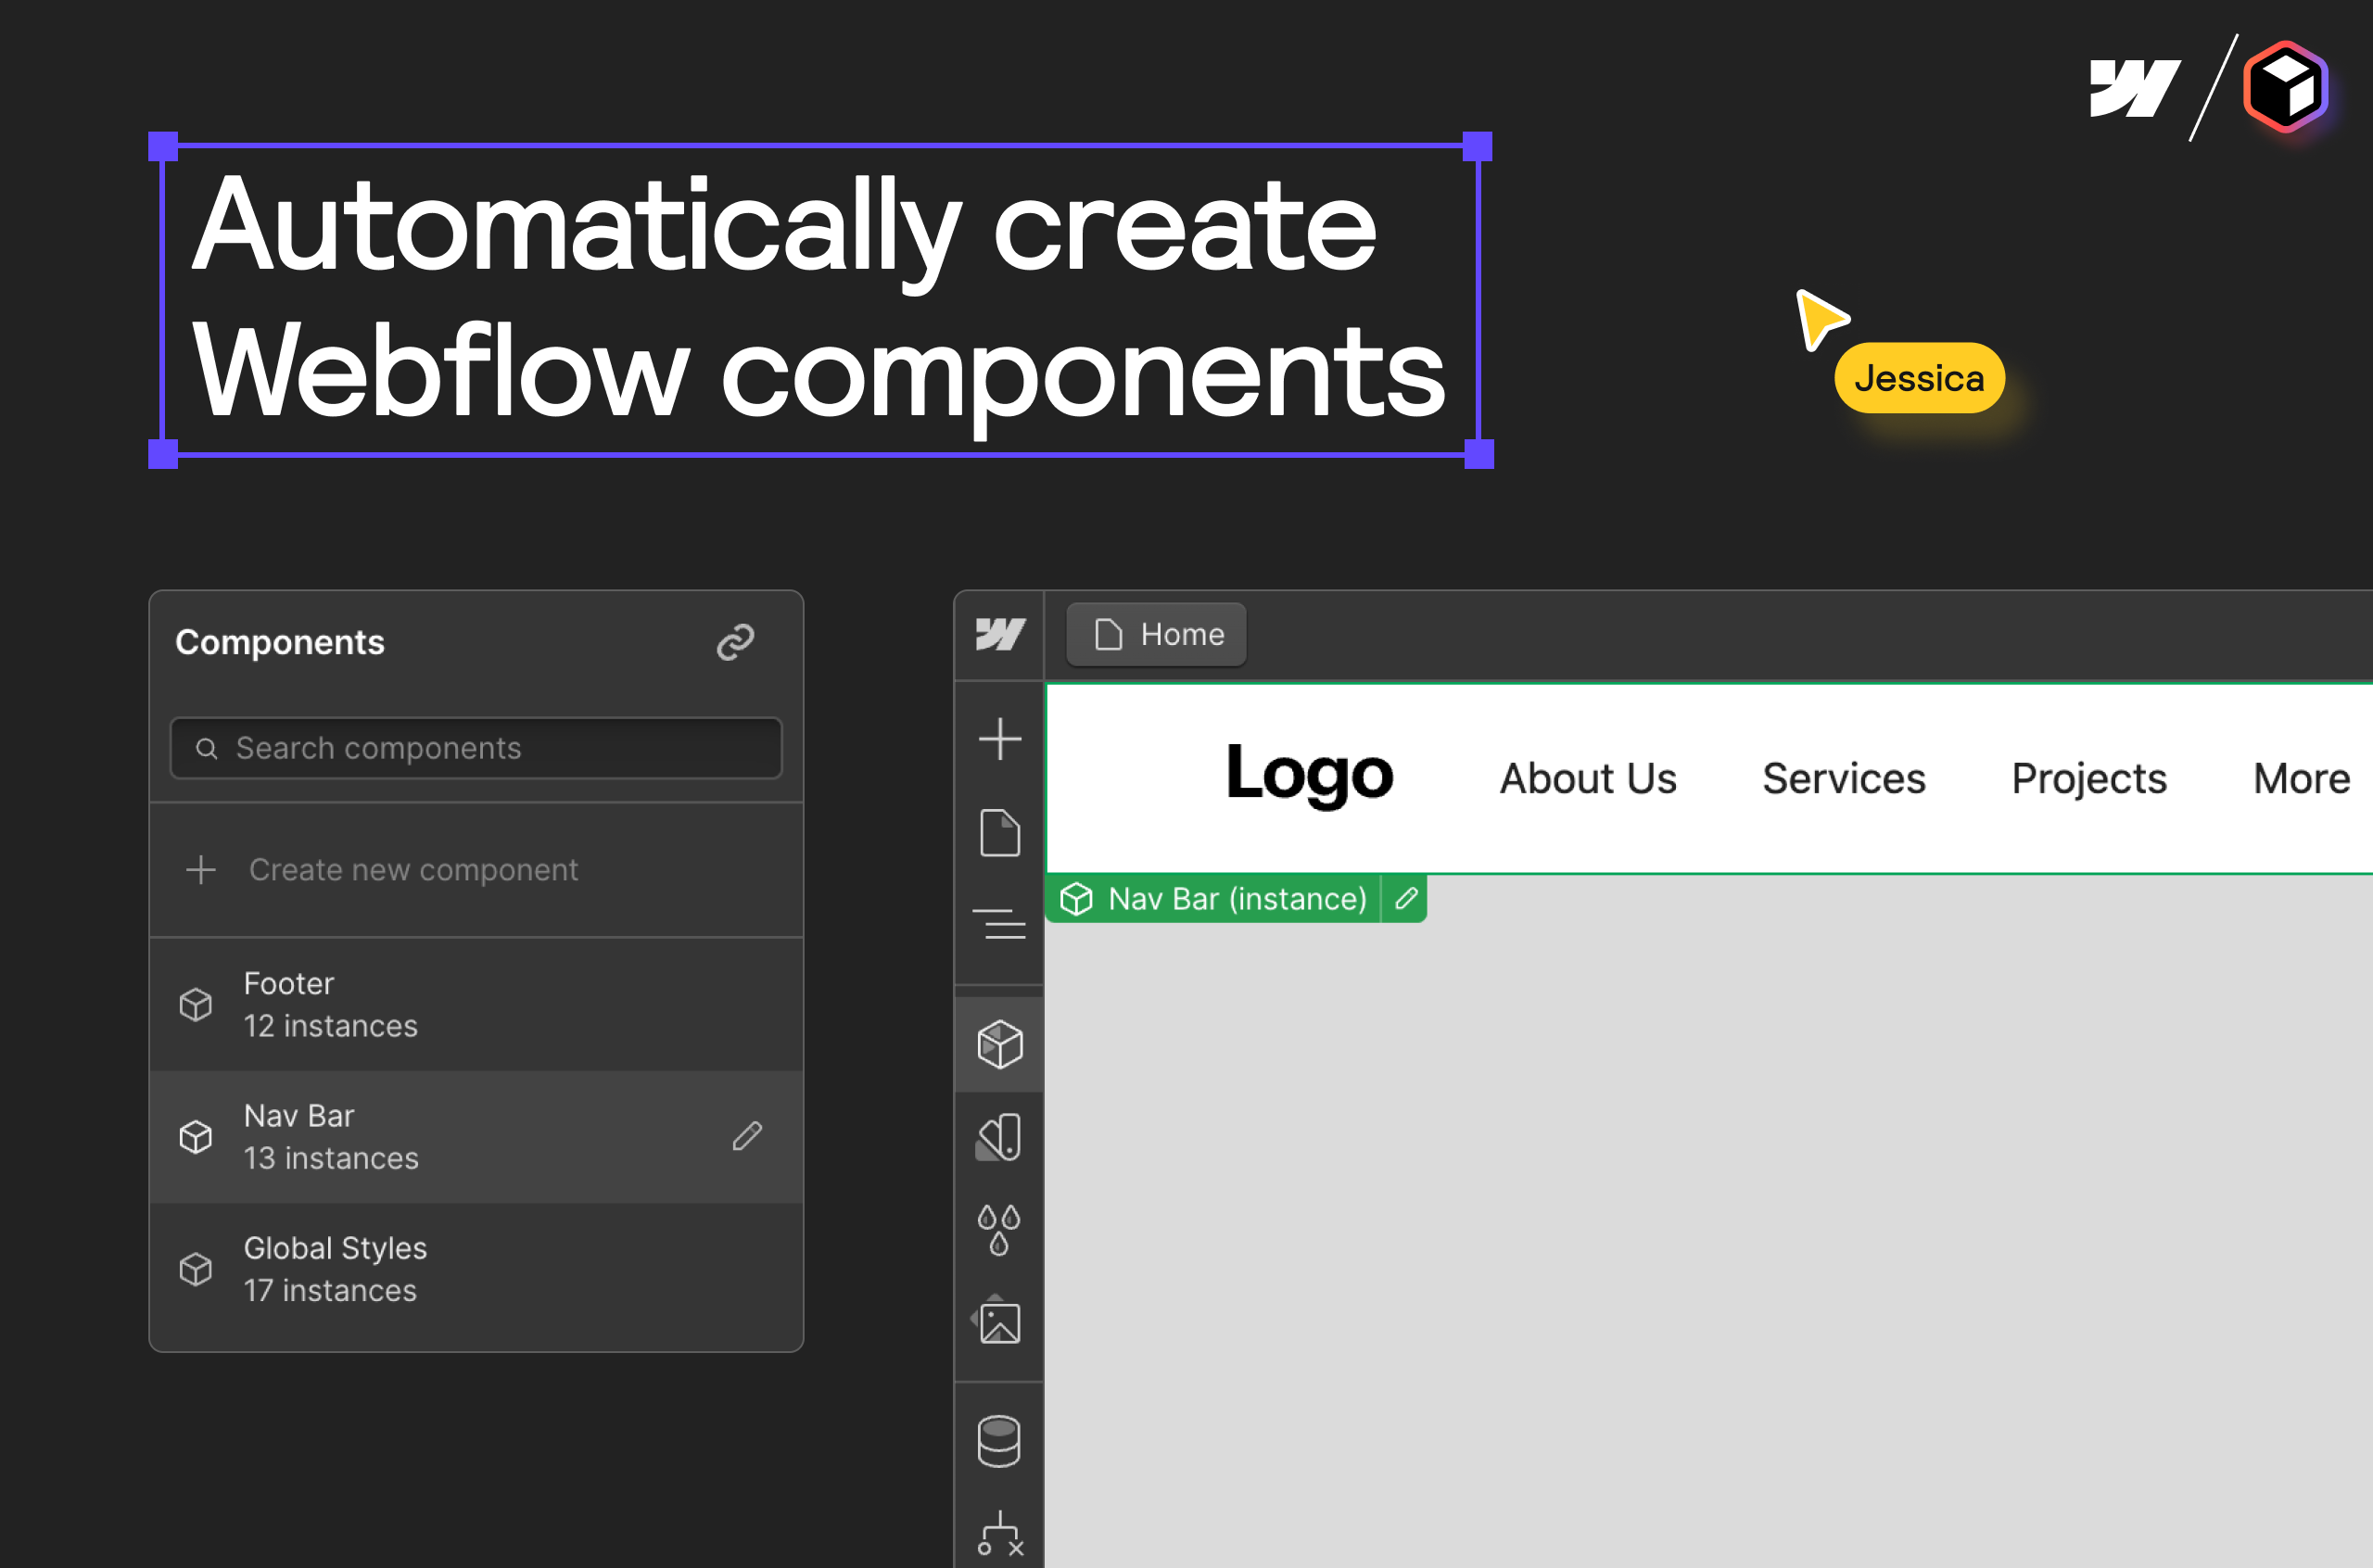Image resolution: width=2373 pixels, height=1568 pixels.
Task: Click the Webflow logo at top right
Action: click(2135, 88)
